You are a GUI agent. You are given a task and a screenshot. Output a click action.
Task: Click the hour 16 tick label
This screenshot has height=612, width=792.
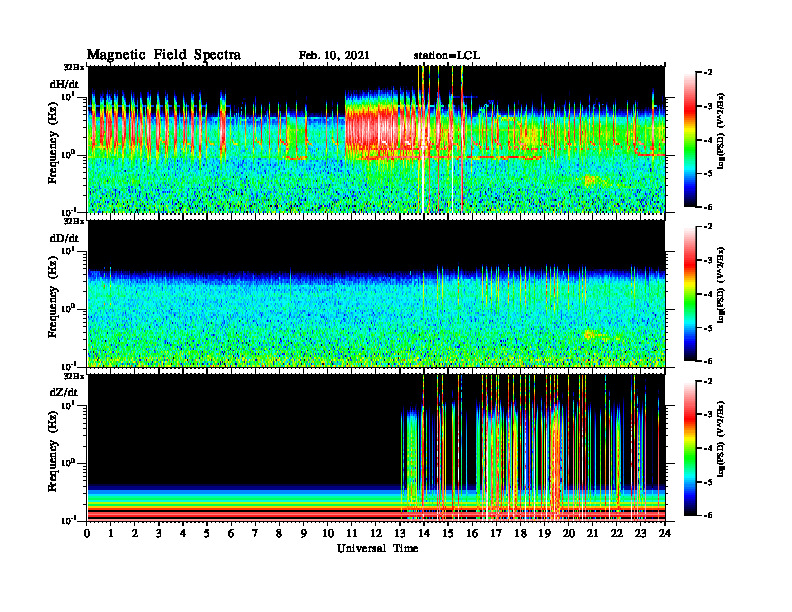(x=472, y=533)
